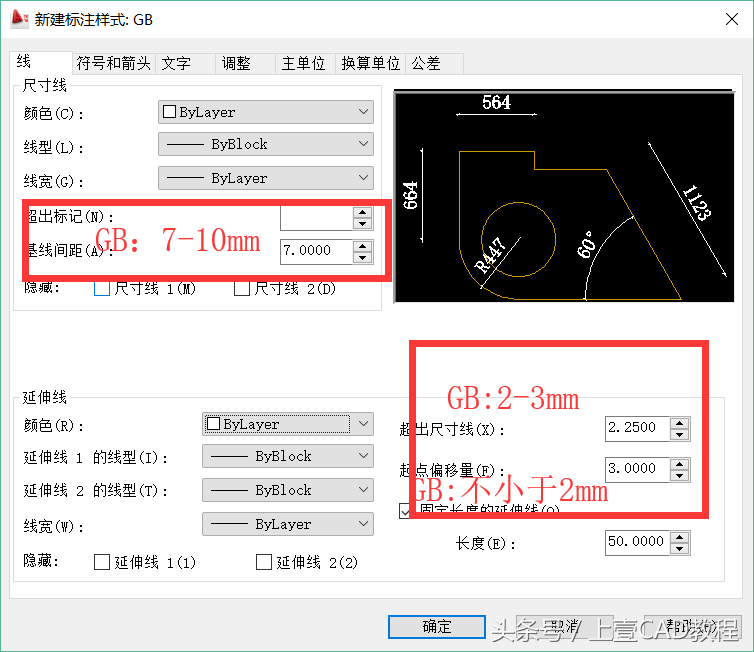Toggle hide 尺寸线 2(D) checkbox
The image size is (754, 652).
242,288
